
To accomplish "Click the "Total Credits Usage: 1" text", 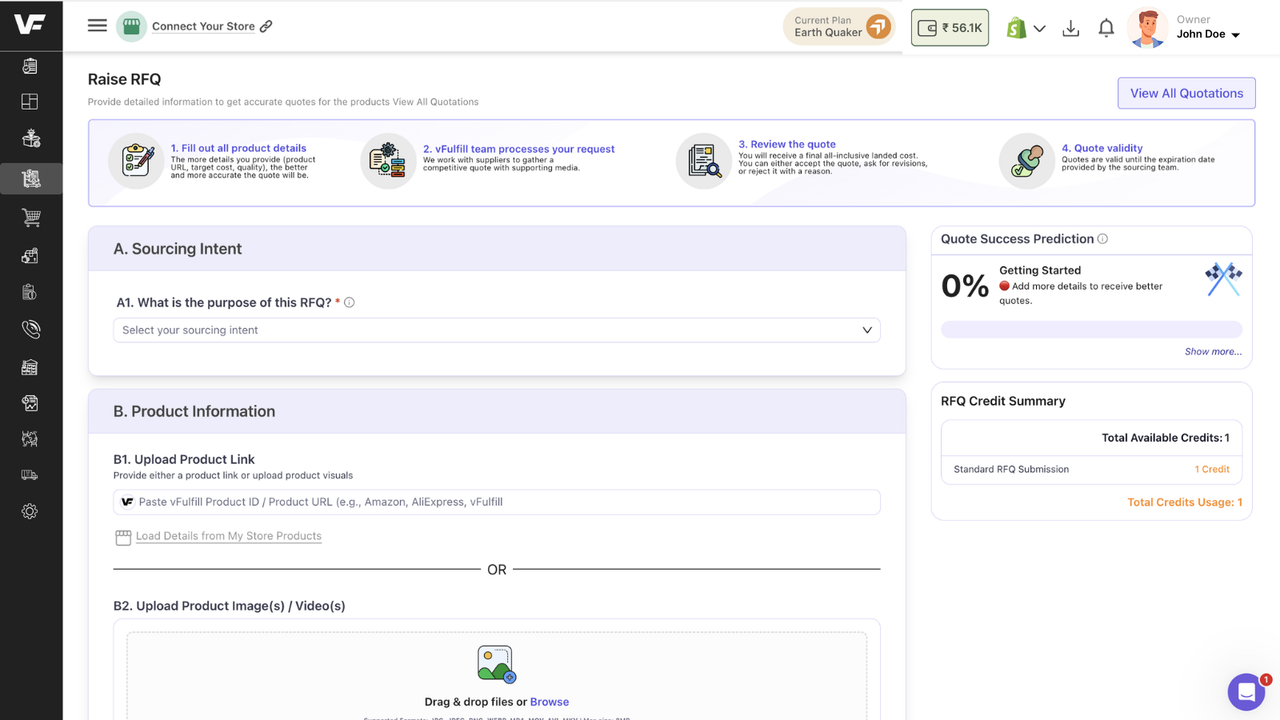I will pos(1185,502).
